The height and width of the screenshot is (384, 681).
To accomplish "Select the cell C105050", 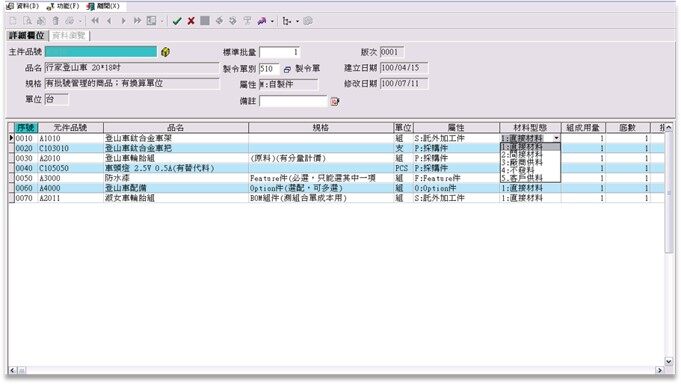I will (x=71, y=168).
